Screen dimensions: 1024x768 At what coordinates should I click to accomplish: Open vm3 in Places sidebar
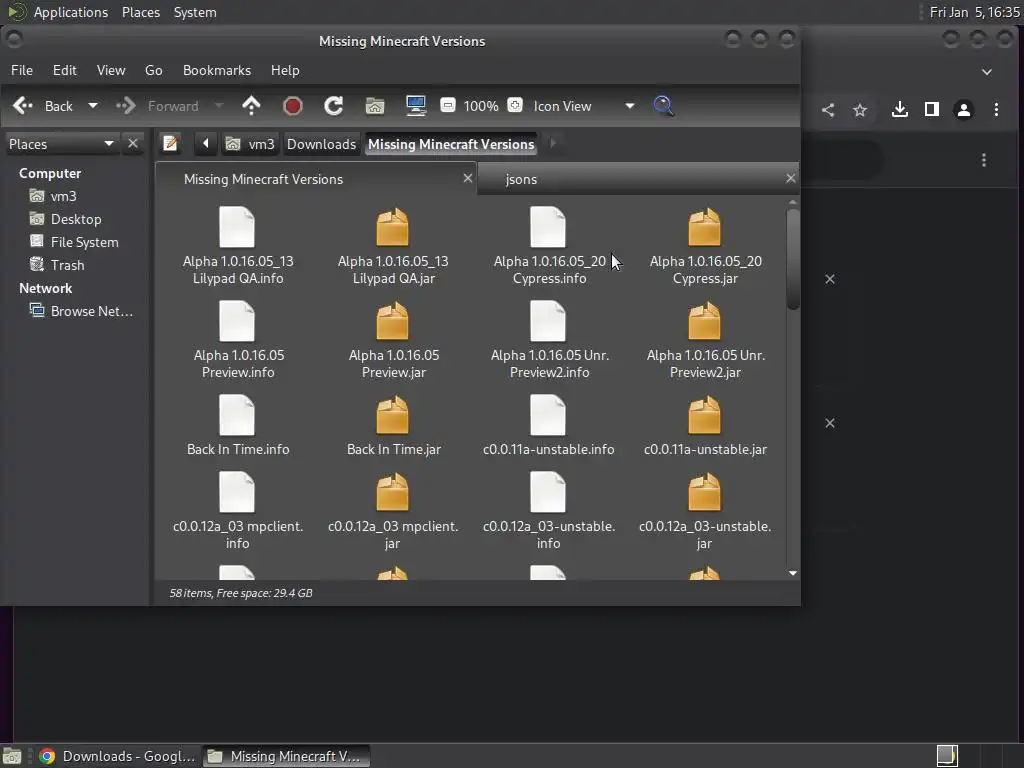53,196
